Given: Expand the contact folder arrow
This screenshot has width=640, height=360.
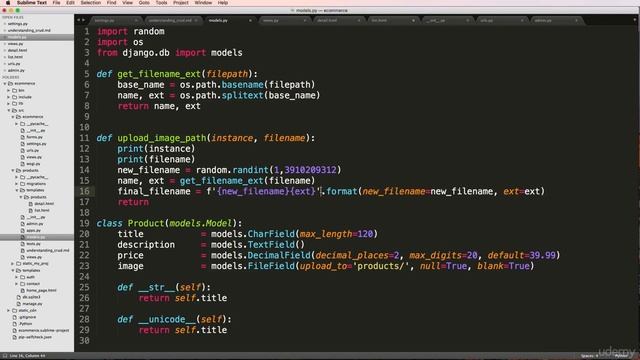Looking at the screenshot, I should (x=16, y=284).
